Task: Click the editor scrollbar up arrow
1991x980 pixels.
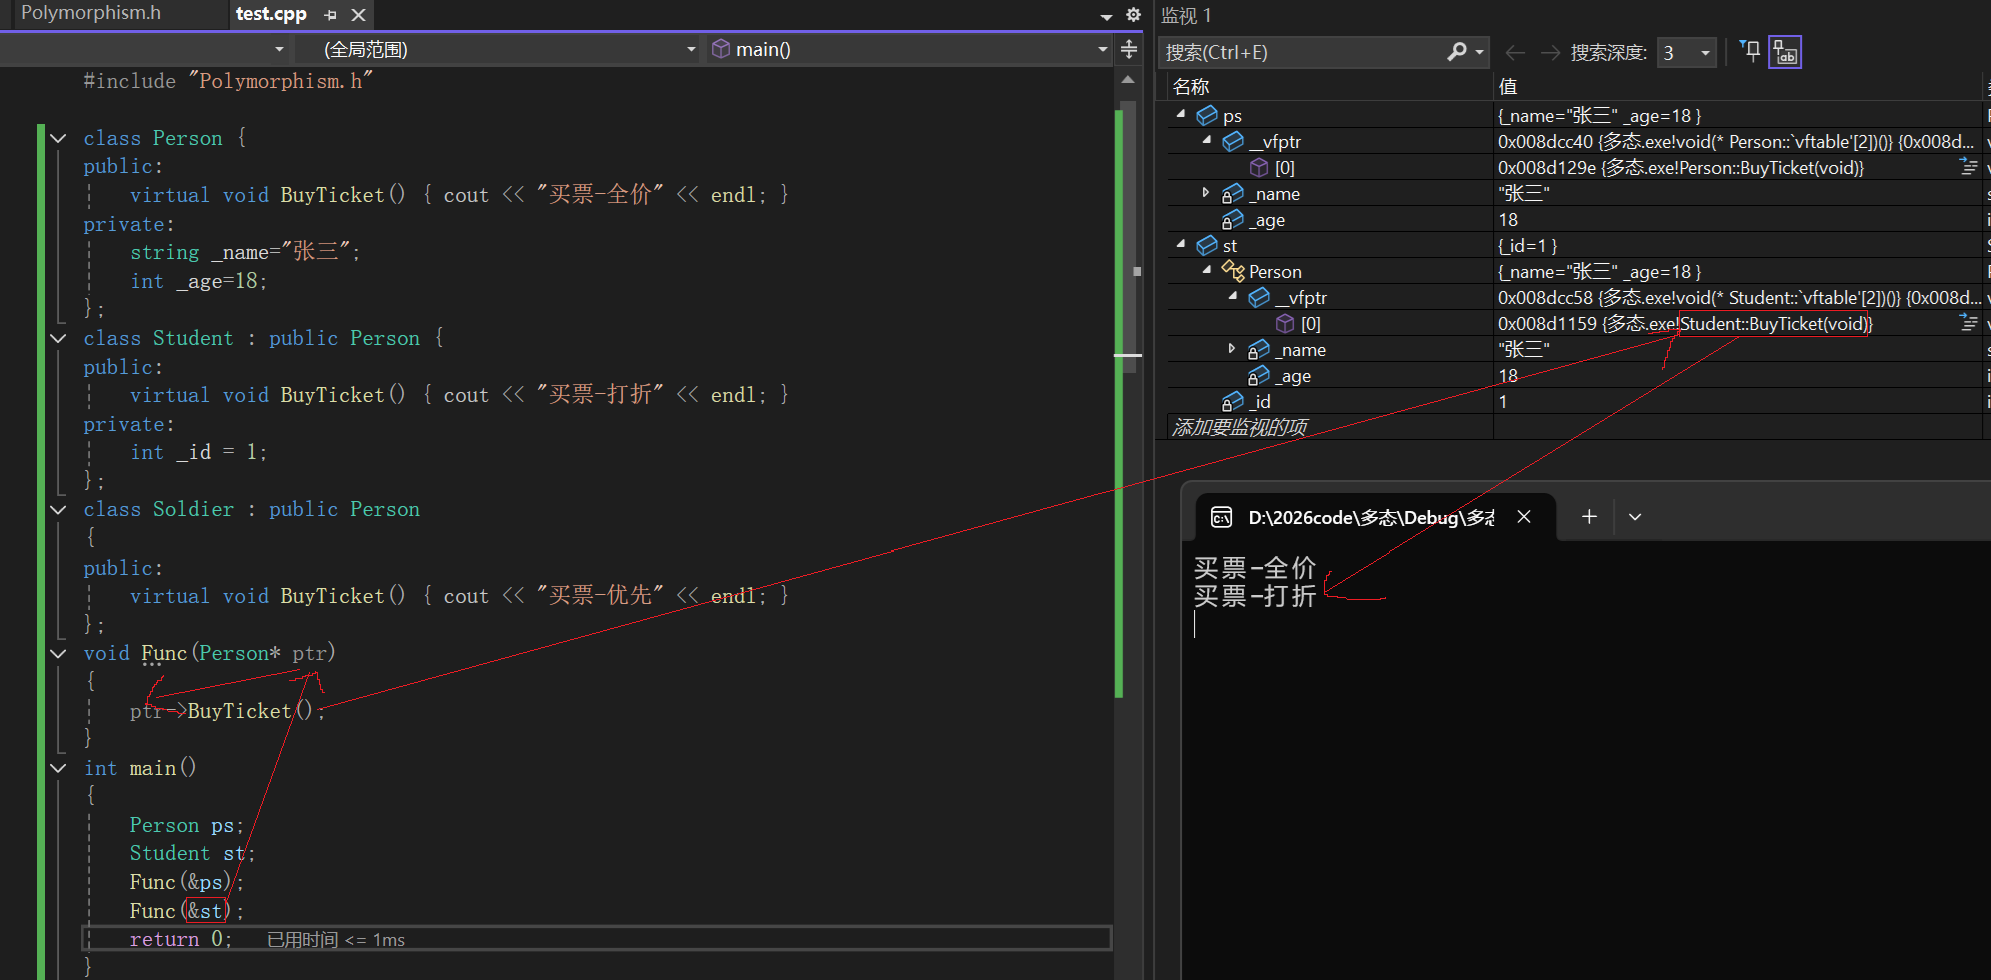Action: [x=1128, y=79]
